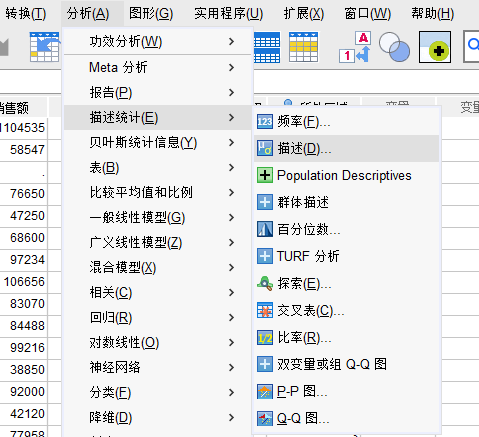The height and width of the screenshot is (437, 479).
Task: Expand the 功效分析(W) submenu arrow
Action: coord(232,42)
